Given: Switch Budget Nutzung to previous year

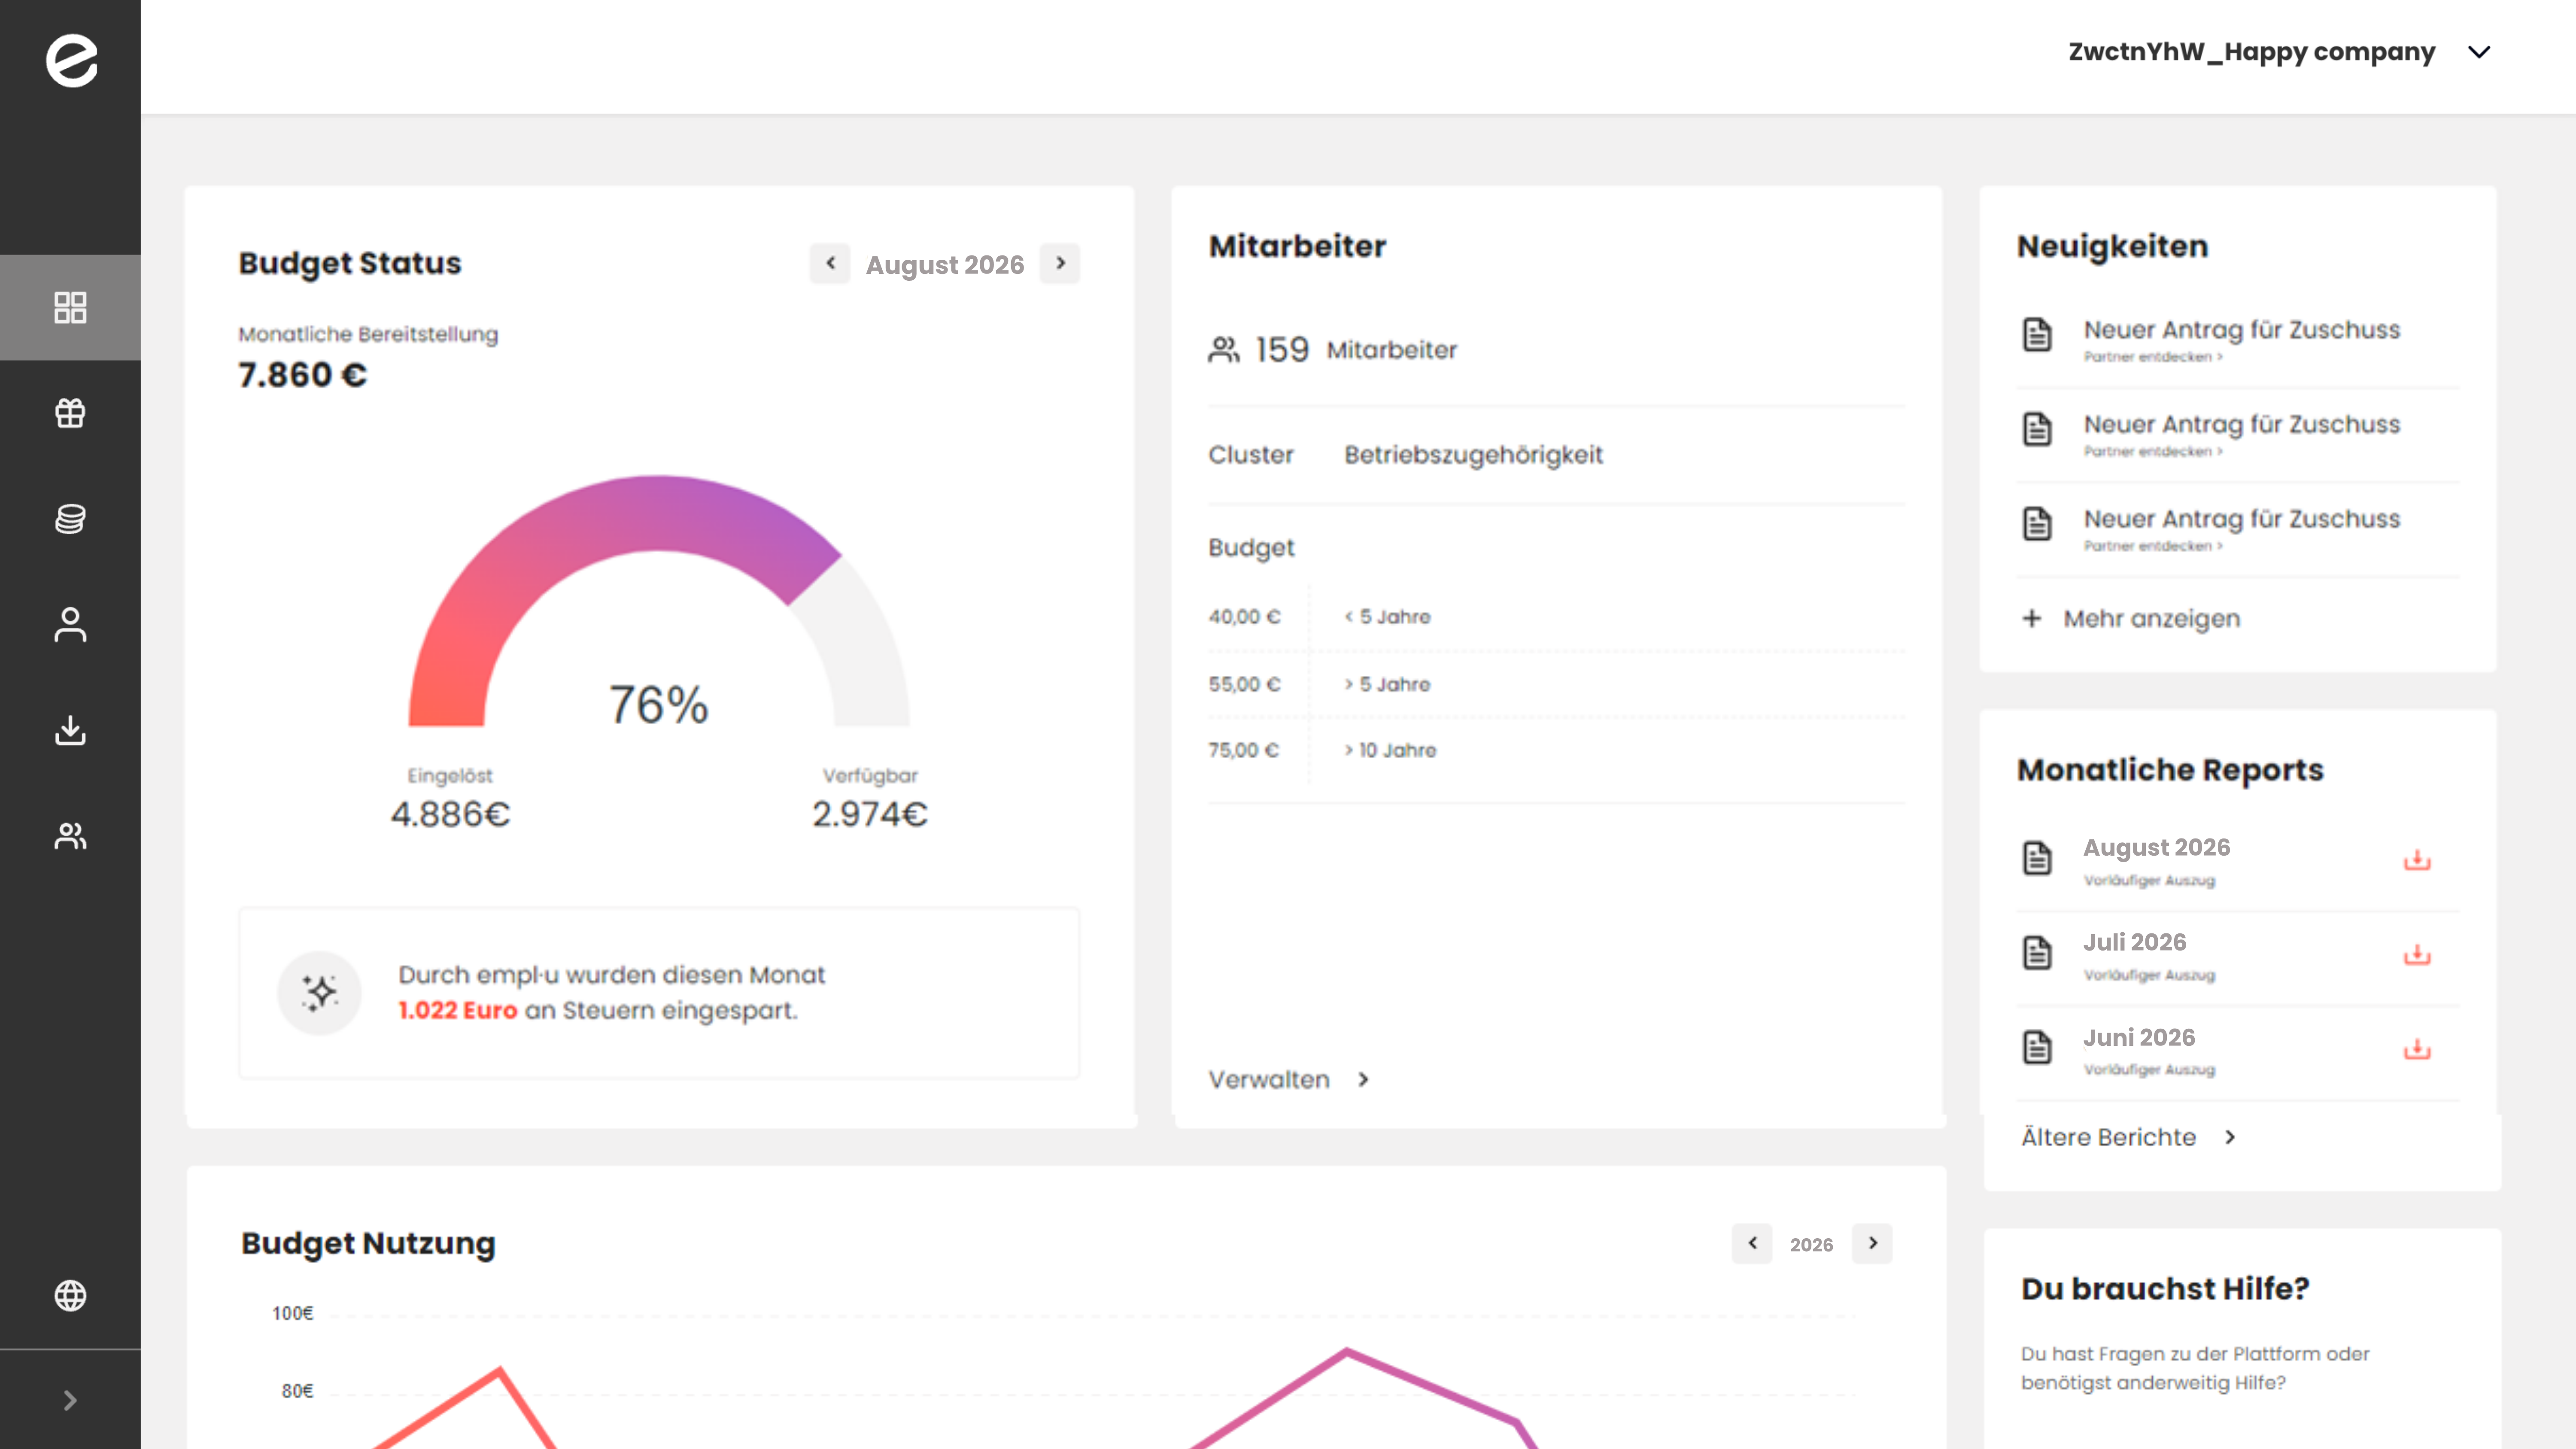Looking at the screenshot, I should pyautogui.click(x=1752, y=1243).
